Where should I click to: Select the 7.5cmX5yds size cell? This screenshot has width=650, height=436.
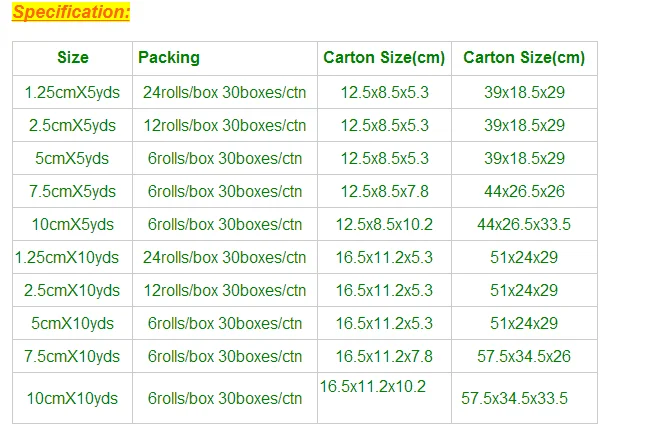point(72,191)
